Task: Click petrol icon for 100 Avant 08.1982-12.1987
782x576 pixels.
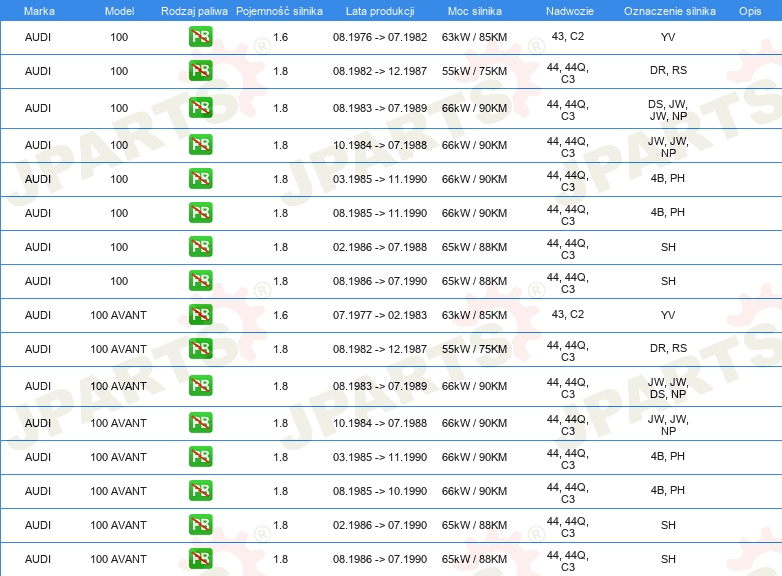Action: (200, 349)
